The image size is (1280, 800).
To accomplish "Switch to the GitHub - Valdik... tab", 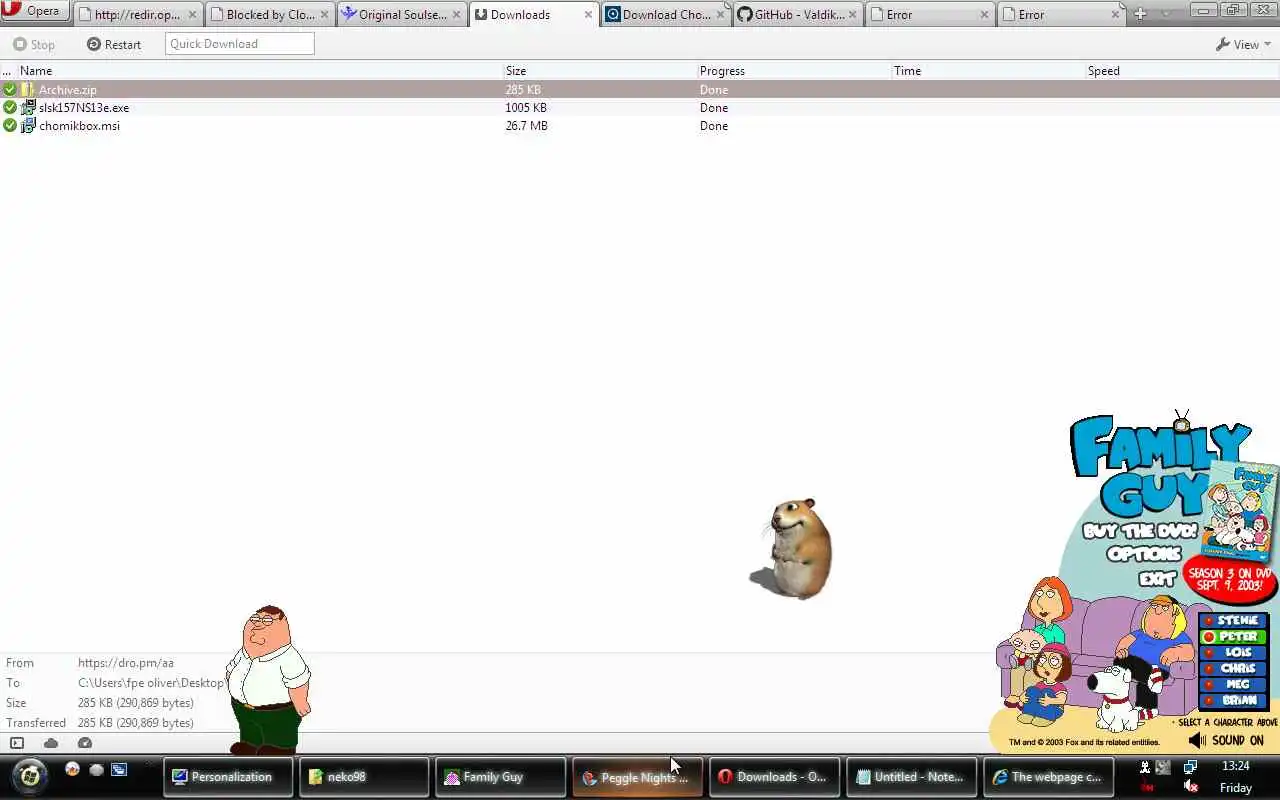I will [798, 14].
